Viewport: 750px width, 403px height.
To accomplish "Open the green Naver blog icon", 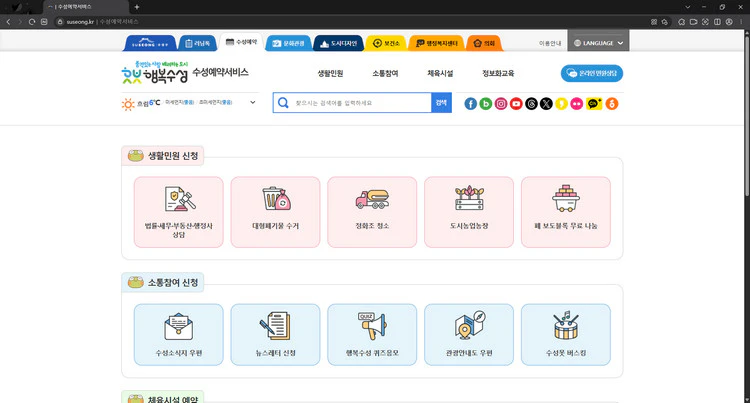I will click(485, 104).
